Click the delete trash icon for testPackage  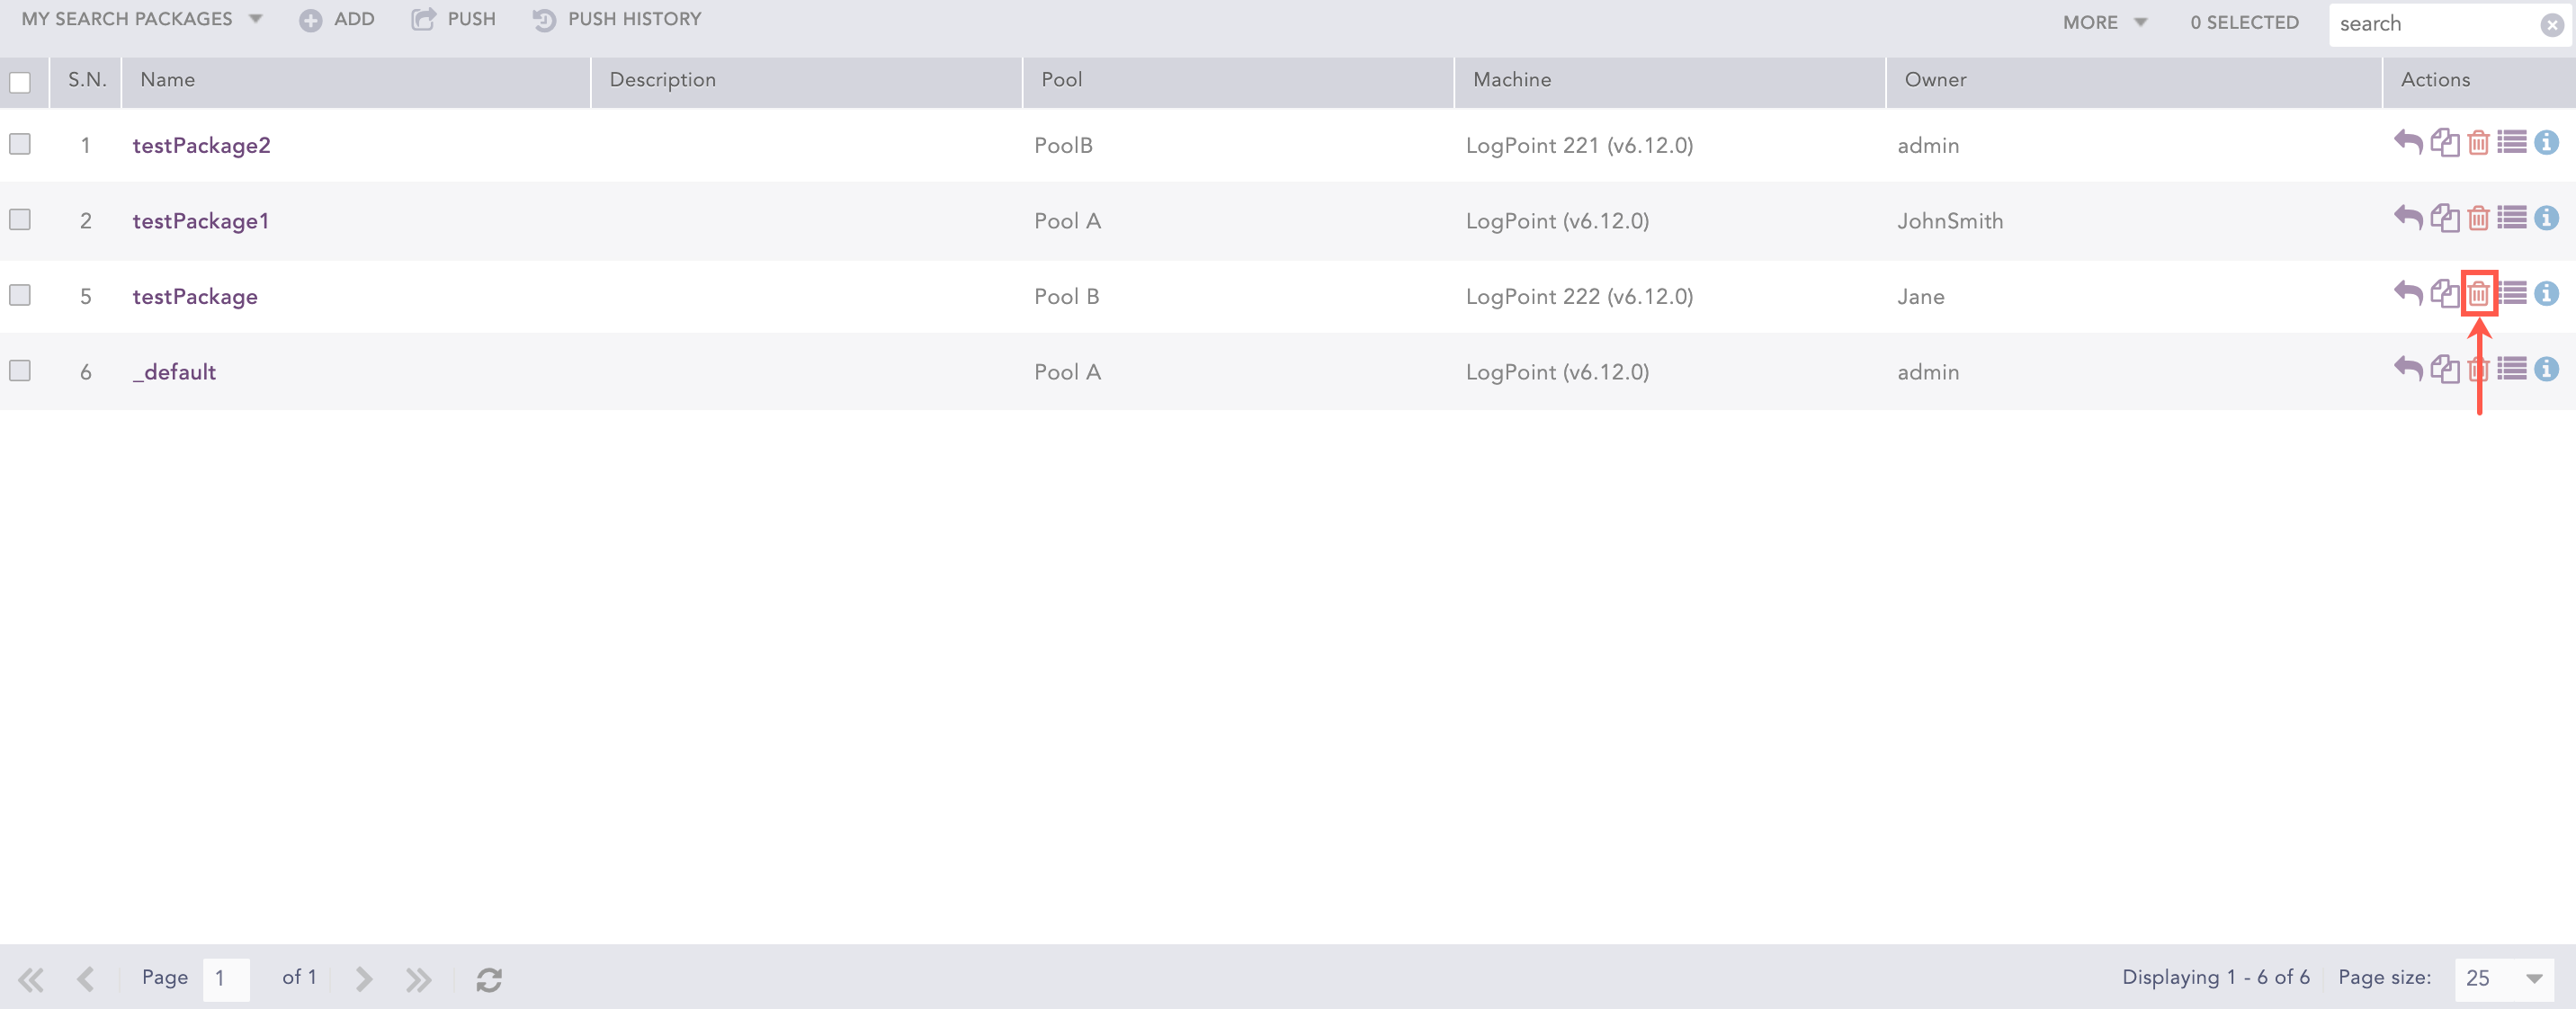pos(2478,294)
